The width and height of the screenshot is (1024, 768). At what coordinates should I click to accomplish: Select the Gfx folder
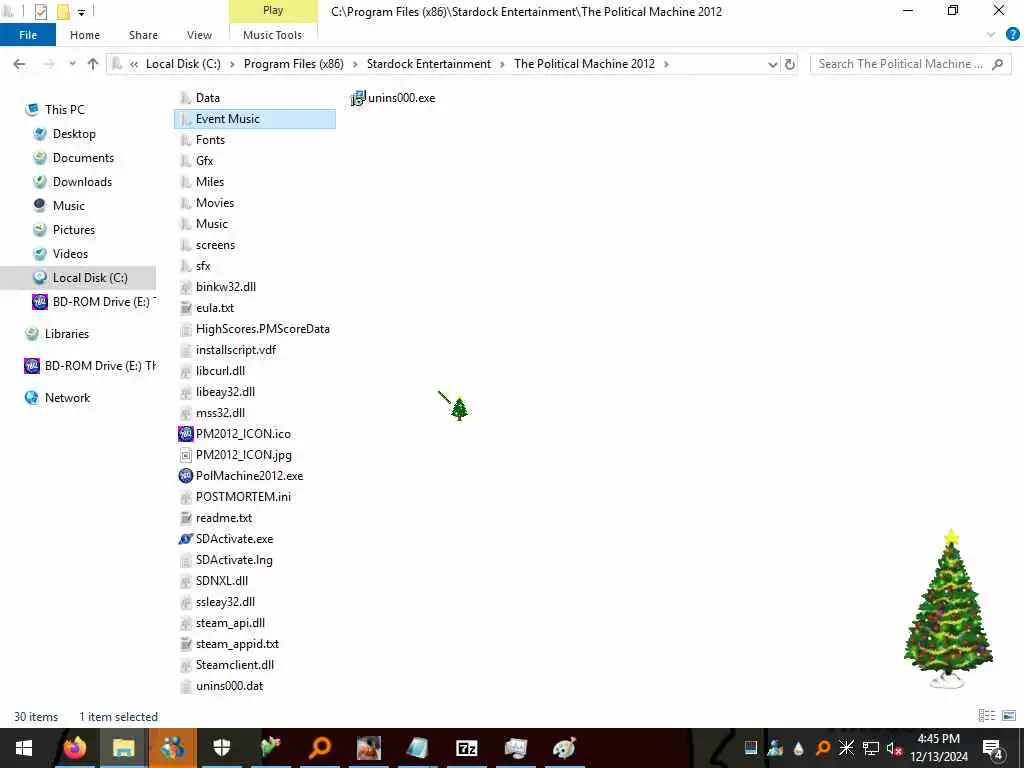click(x=204, y=161)
